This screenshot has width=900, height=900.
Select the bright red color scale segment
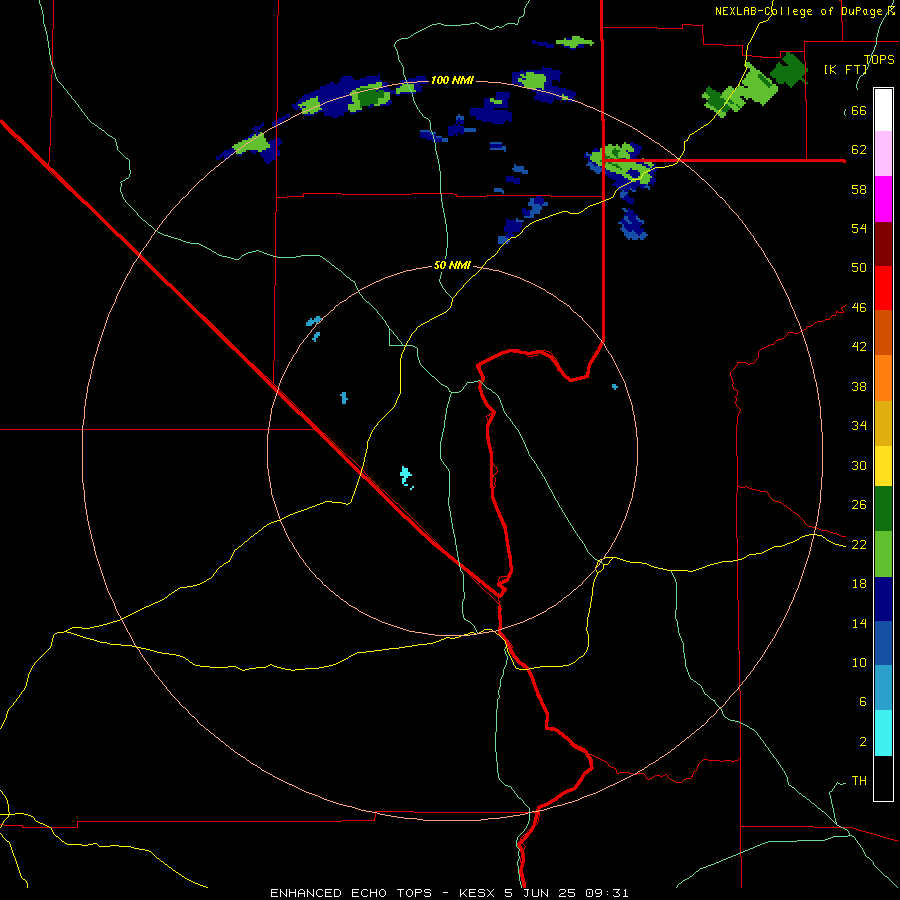click(883, 288)
